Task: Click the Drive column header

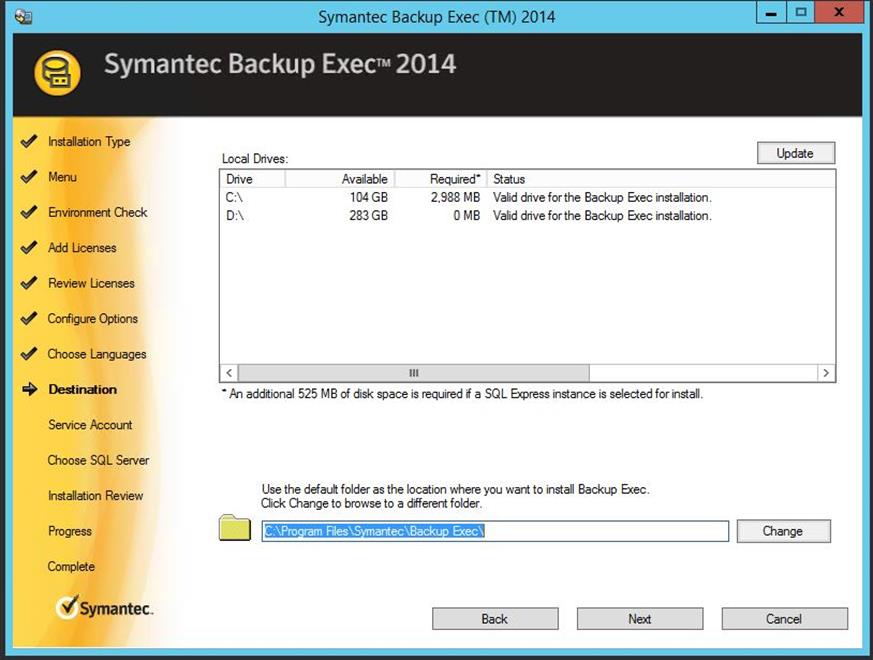Action: [x=253, y=179]
